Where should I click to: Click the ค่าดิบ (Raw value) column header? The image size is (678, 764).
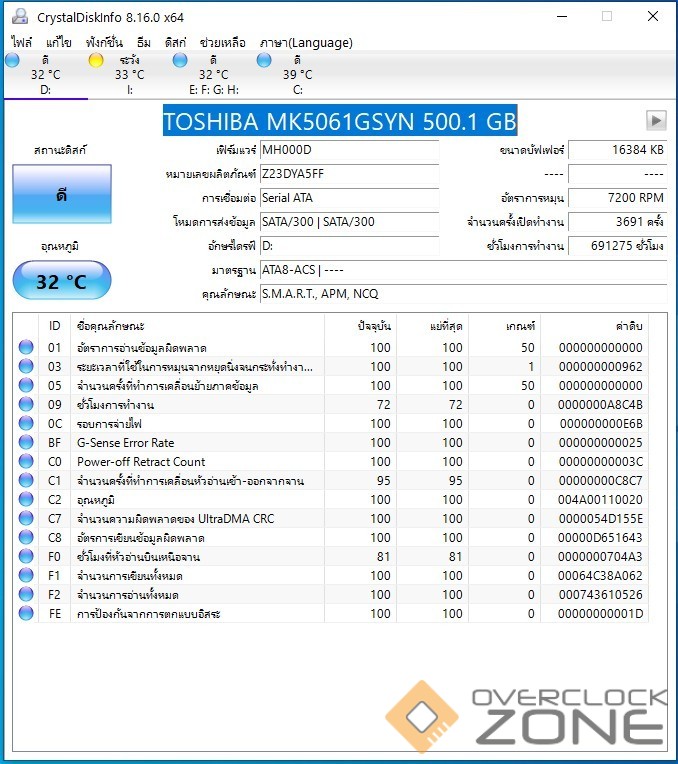[594, 326]
